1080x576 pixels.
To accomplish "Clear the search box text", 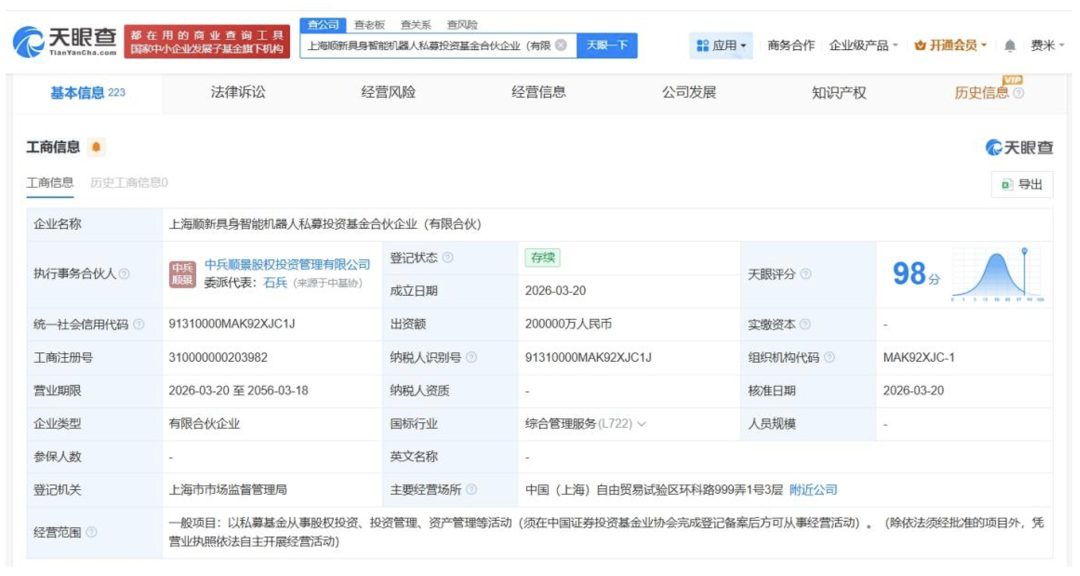I will click(561, 45).
